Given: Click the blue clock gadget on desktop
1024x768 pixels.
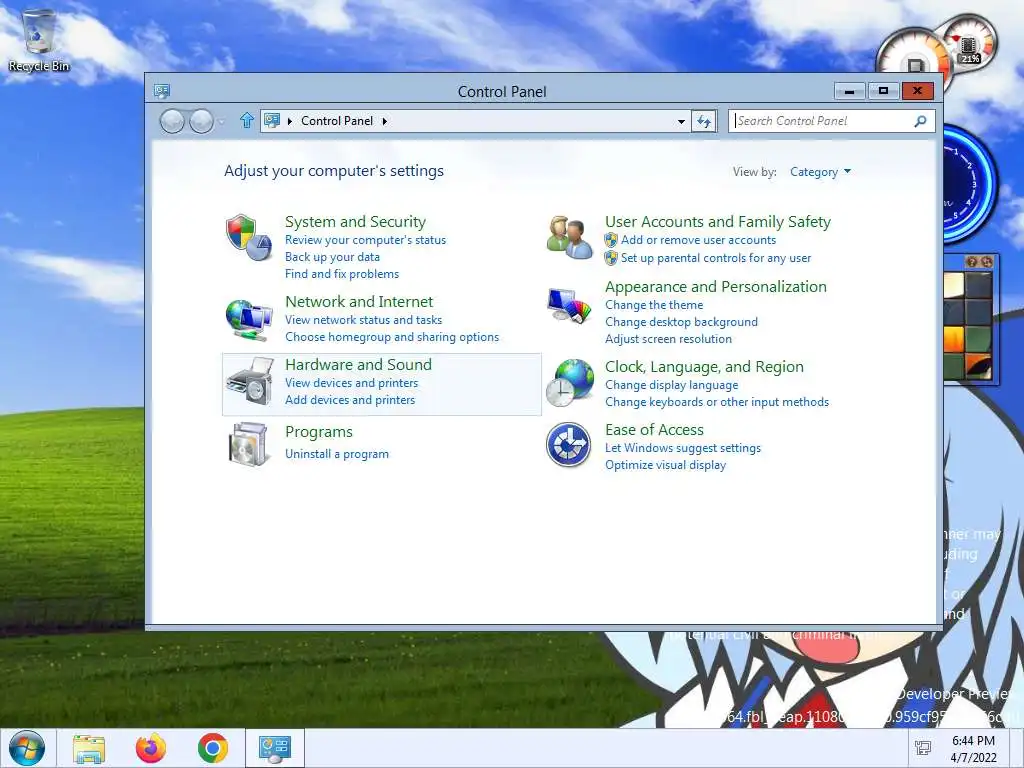Looking at the screenshot, I should (x=969, y=184).
